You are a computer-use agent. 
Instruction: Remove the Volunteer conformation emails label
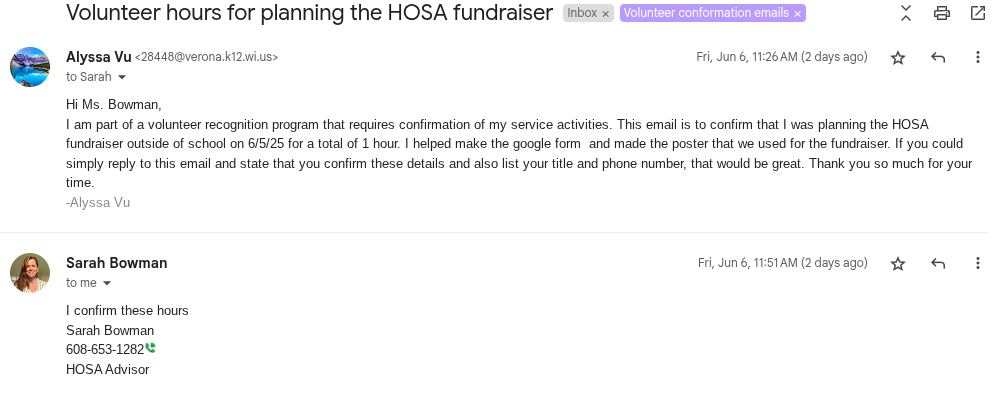coord(797,14)
